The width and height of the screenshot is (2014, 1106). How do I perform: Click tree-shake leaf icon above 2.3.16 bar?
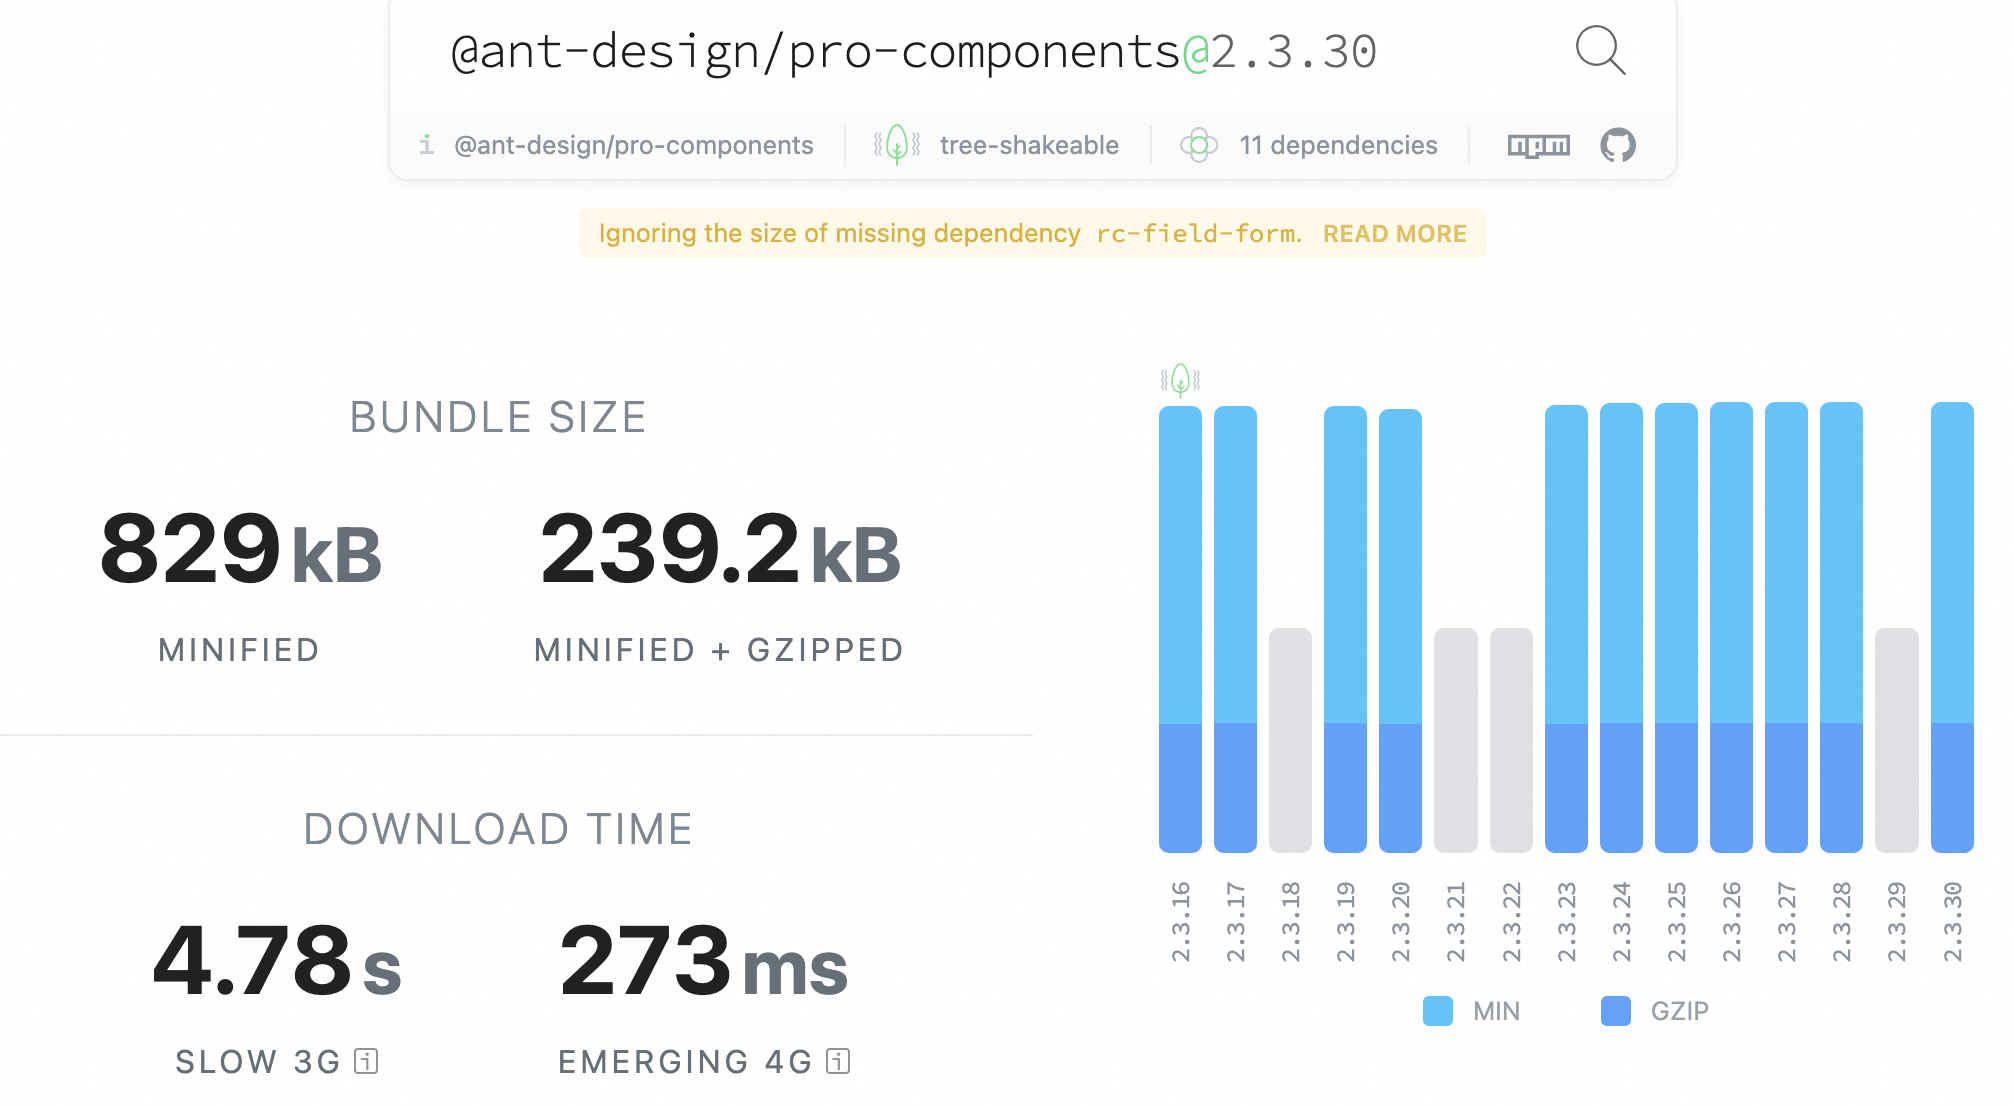pyautogui.click(x=1180, y=381)
